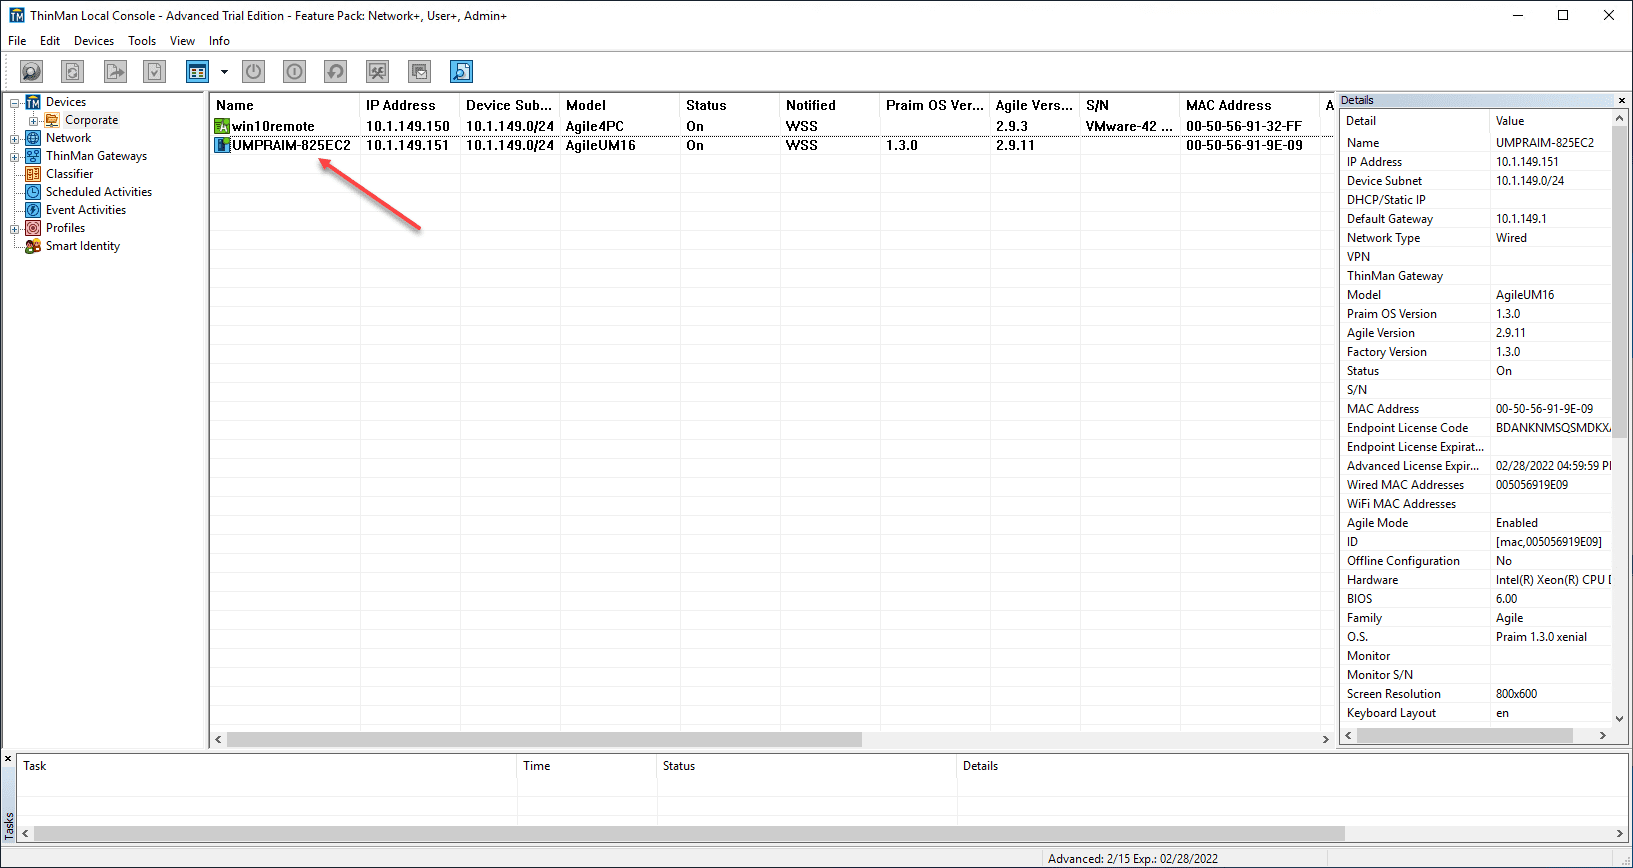The width and height of the screenshot is (1633, 868).
Task: Open the File menu
Action: point(17,41)
